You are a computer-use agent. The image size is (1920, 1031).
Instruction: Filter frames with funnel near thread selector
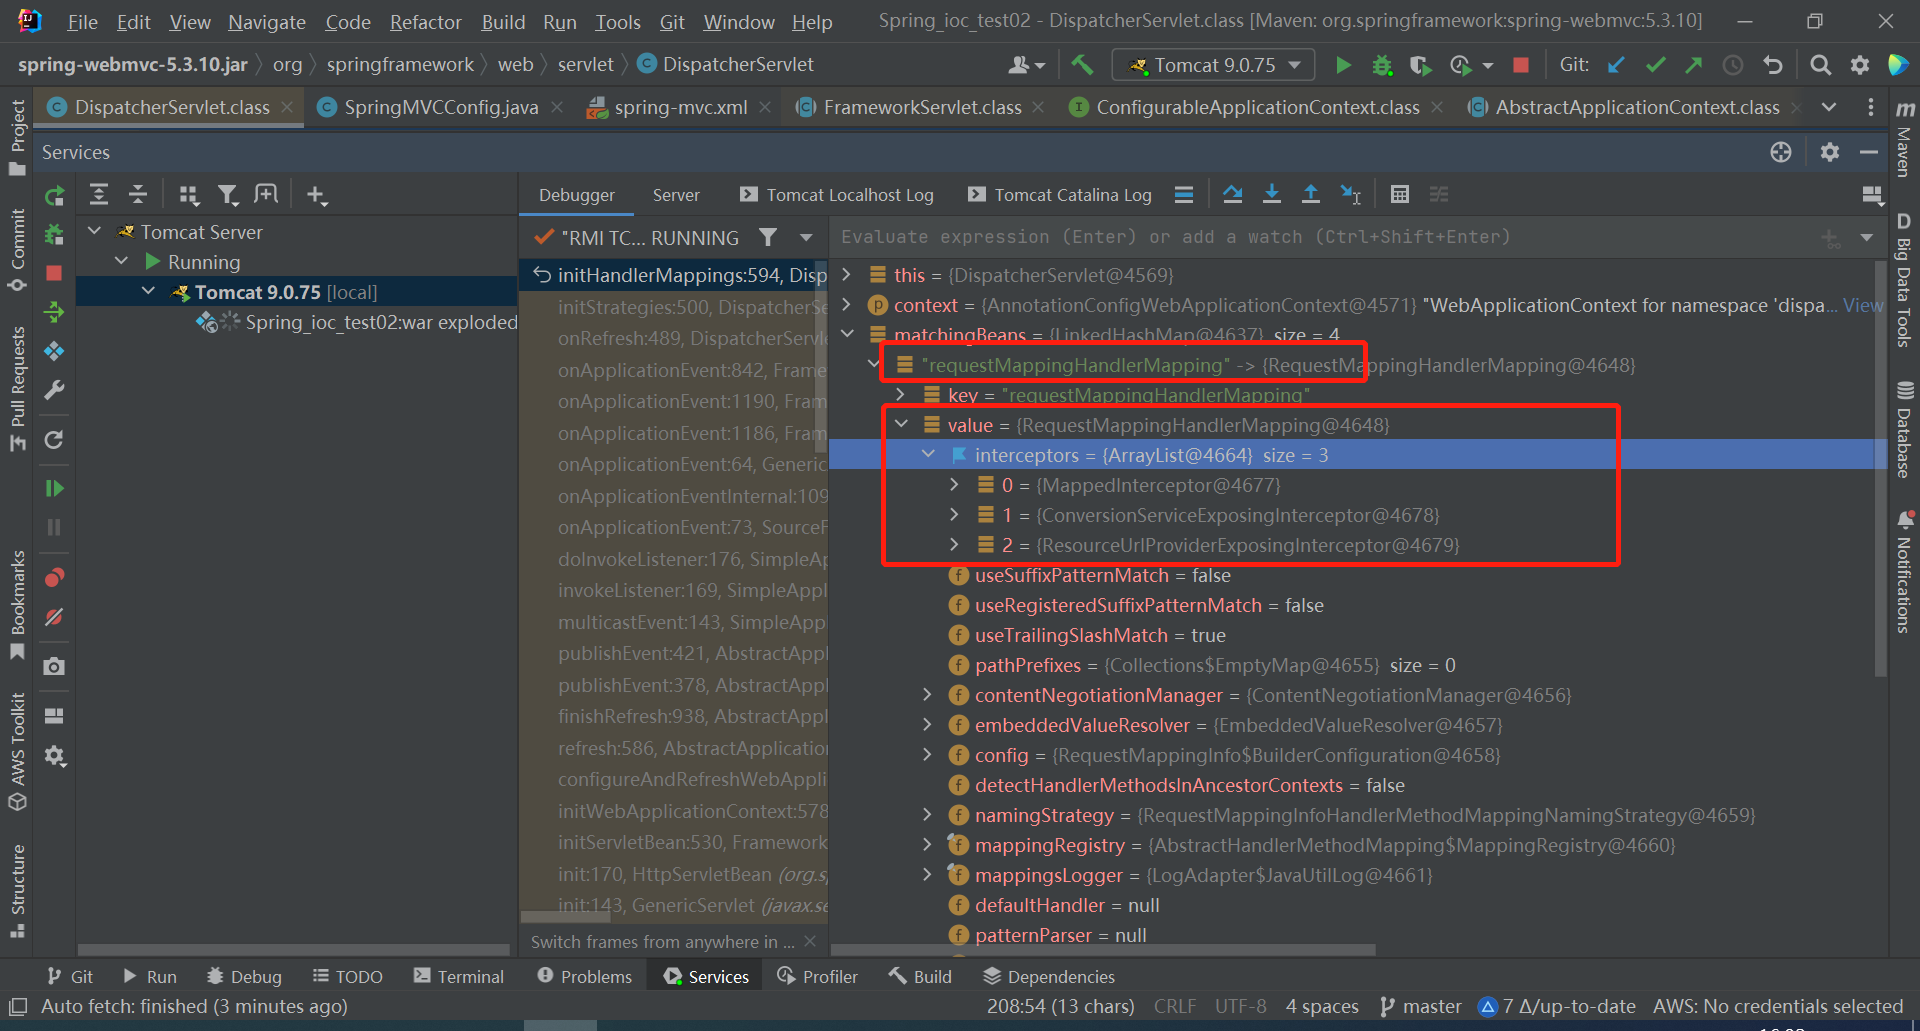pos(767,237)
